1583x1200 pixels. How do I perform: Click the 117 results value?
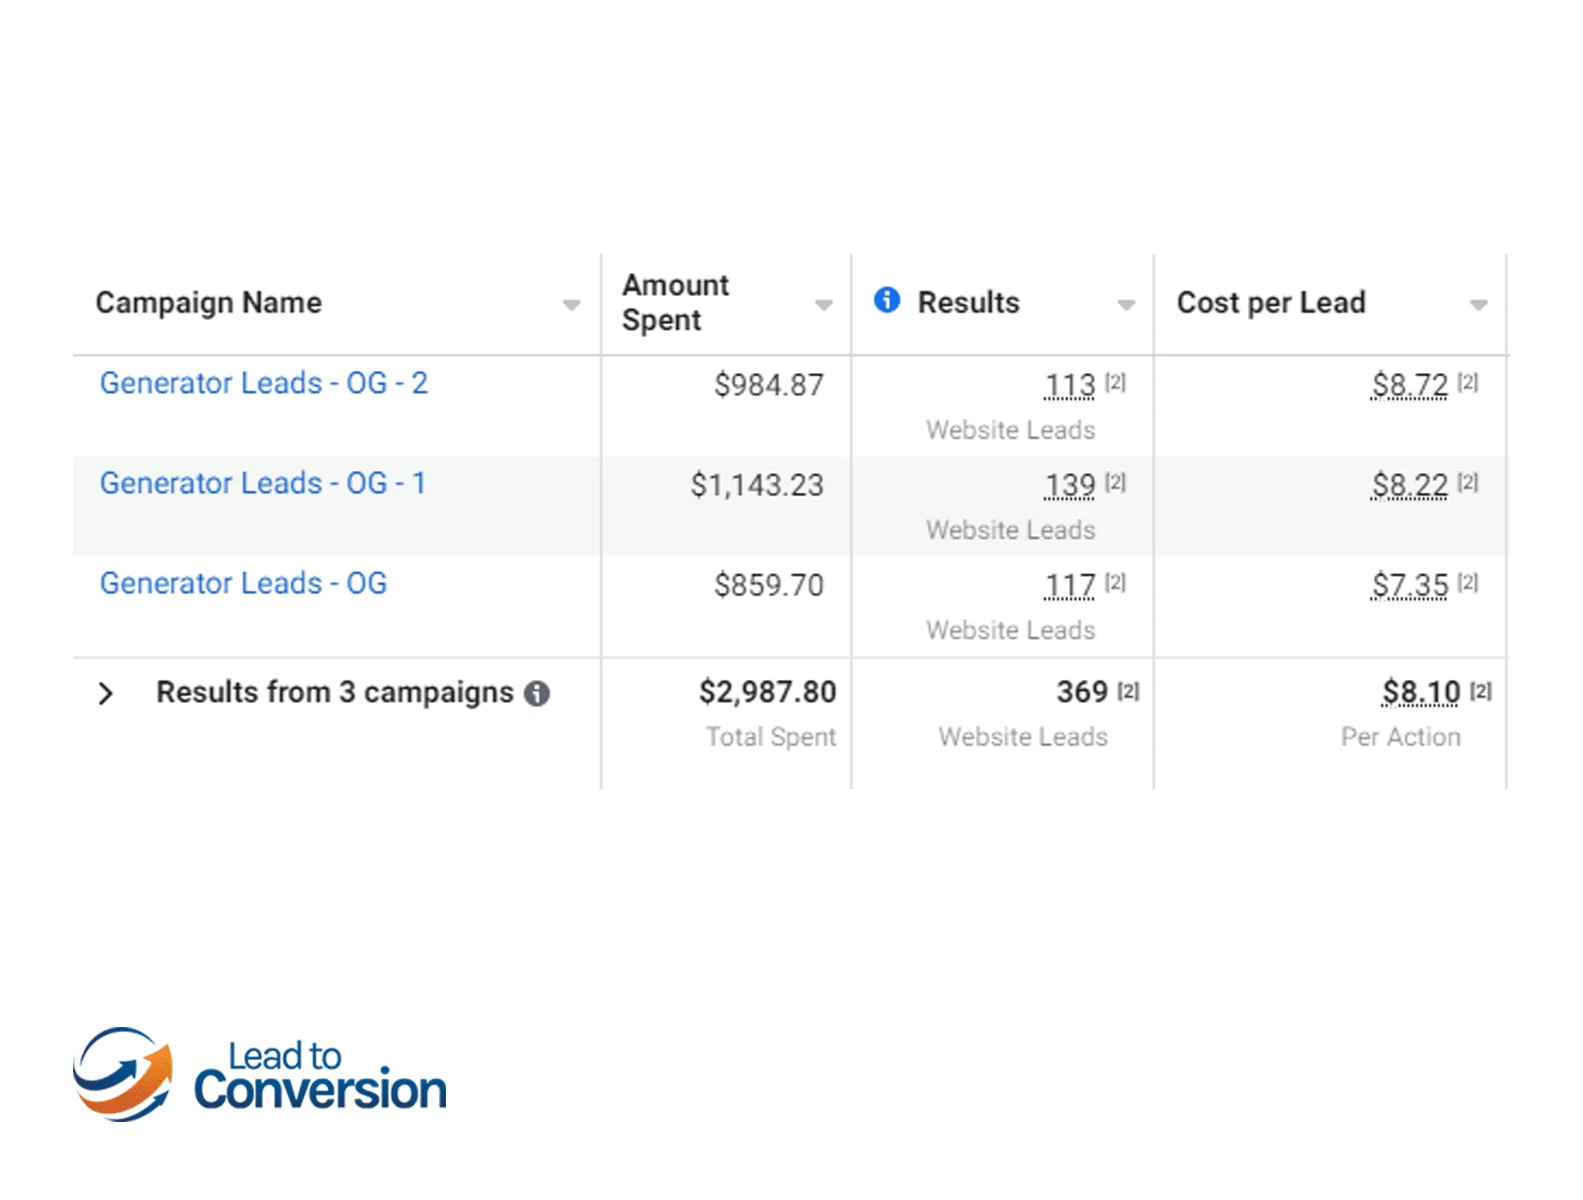1070,585
